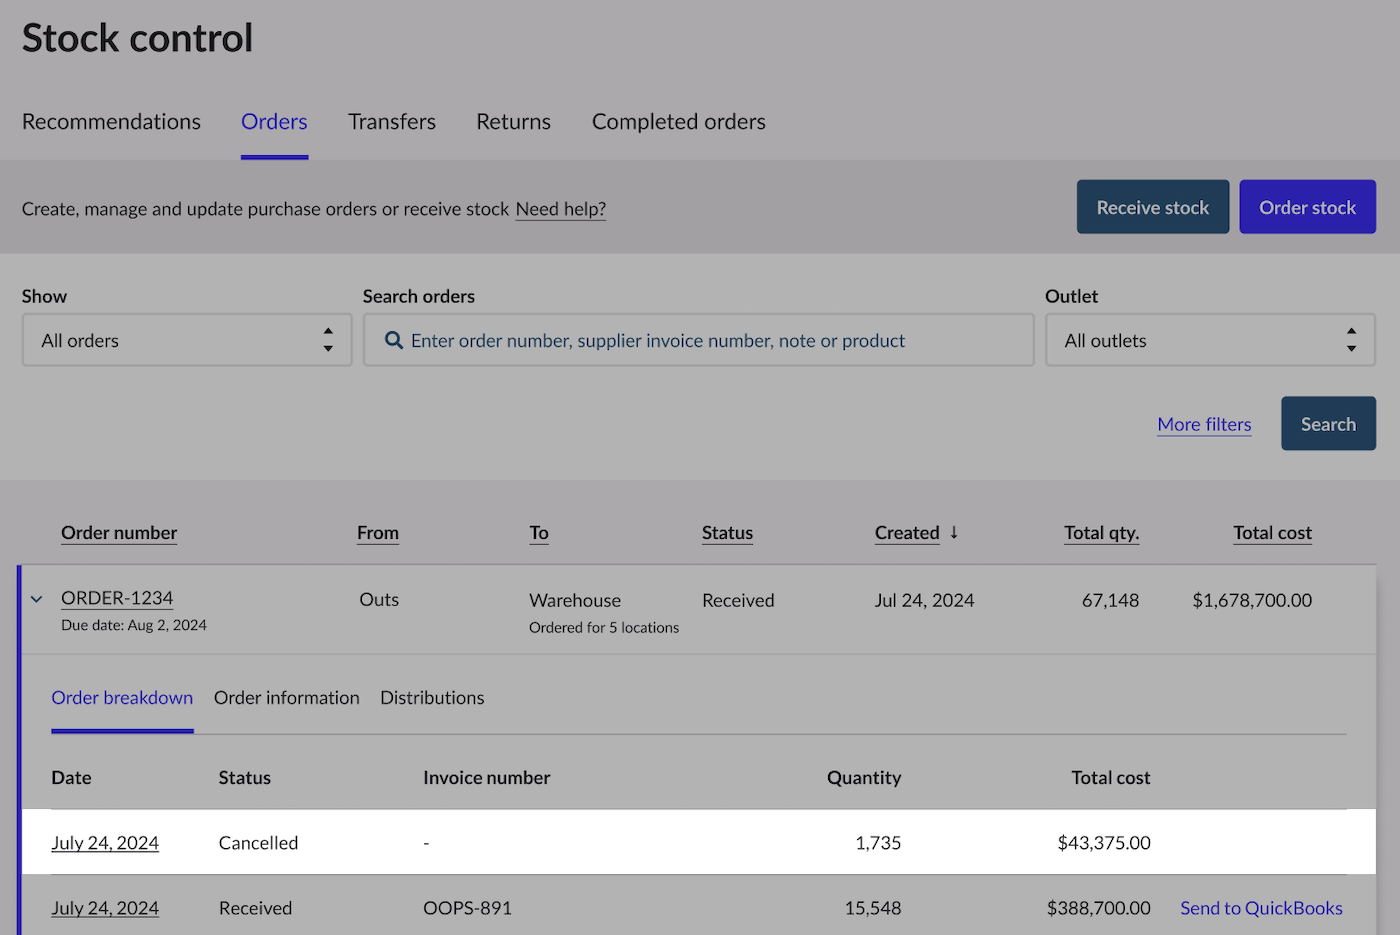Open the Completed orders tab
Image resolution: width=1400 pixels, height=935 pixels.
coord(678,122)
